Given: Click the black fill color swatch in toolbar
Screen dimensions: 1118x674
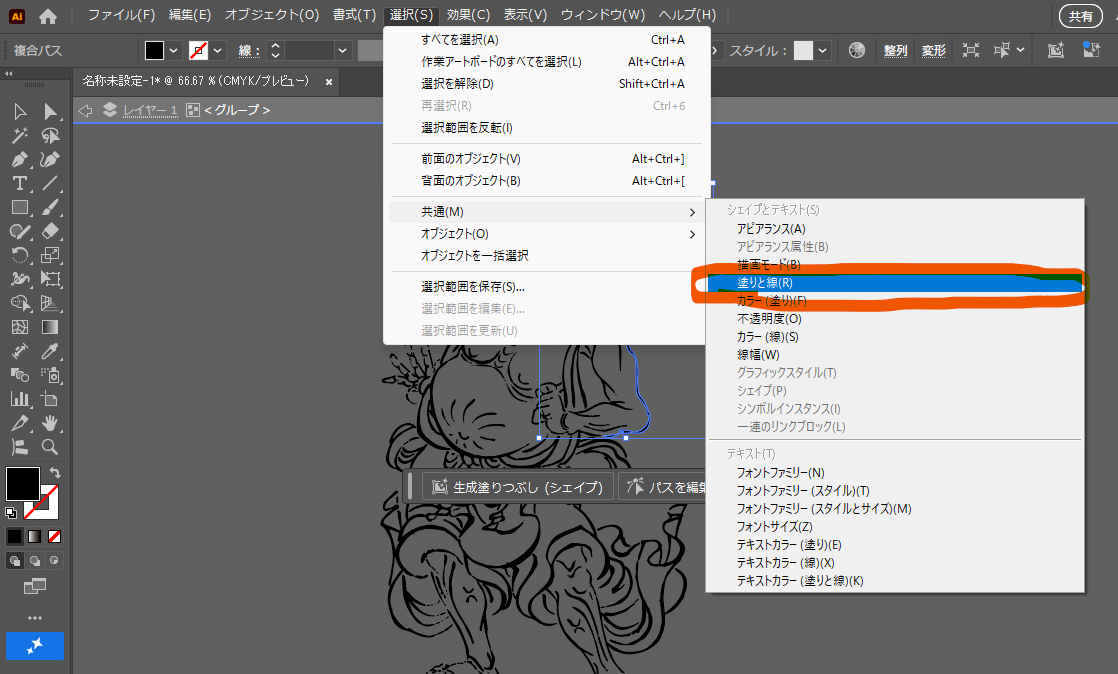Looking at the screenshot, I should point(22,484).
